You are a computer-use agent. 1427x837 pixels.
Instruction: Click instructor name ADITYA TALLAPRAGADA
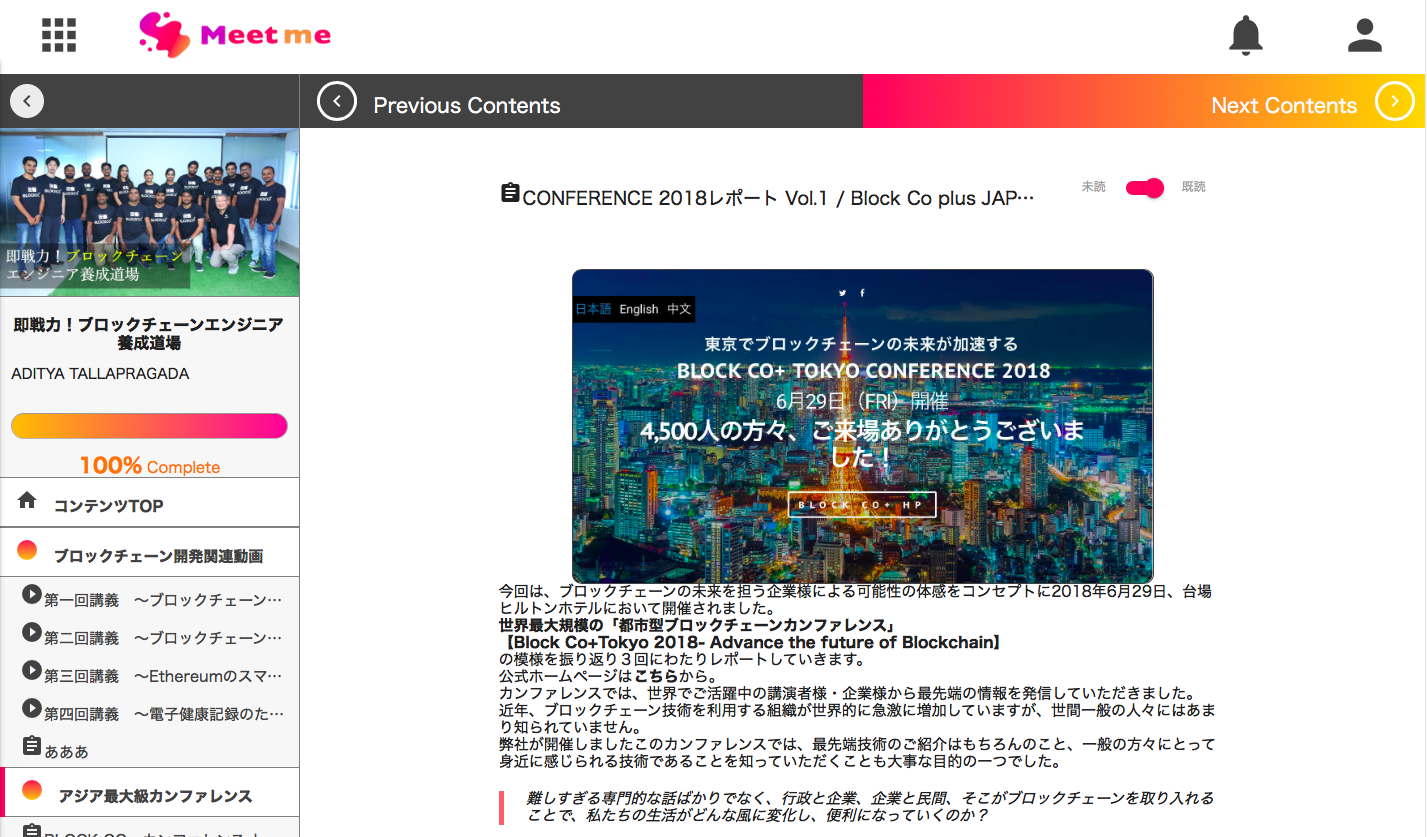[100, 374]
